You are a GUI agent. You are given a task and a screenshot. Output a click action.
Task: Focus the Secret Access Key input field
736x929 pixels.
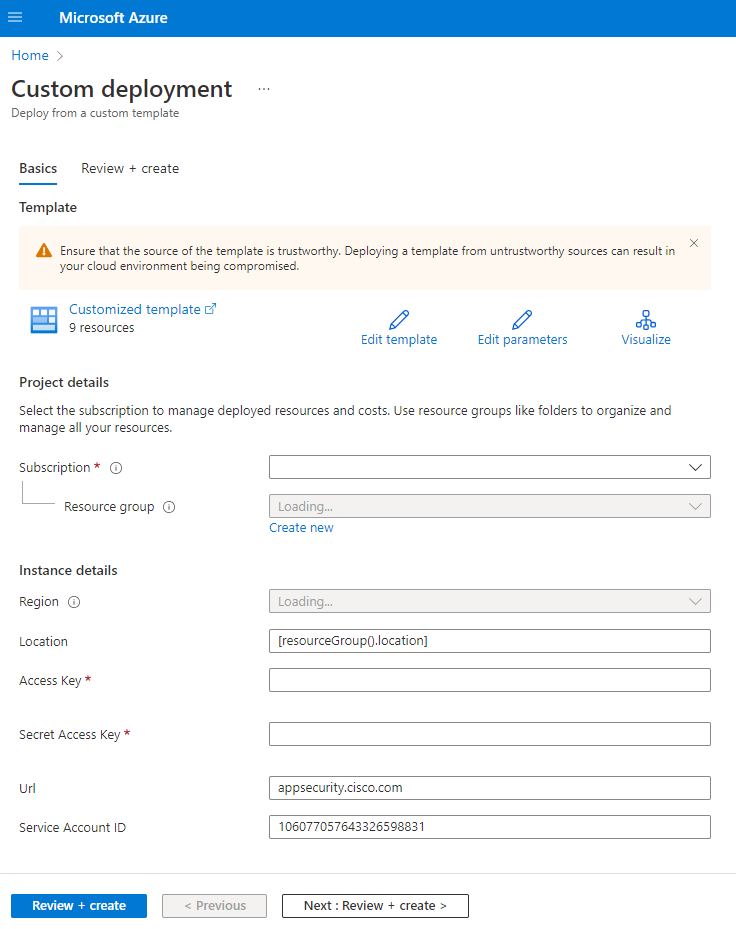pos(489,734)
